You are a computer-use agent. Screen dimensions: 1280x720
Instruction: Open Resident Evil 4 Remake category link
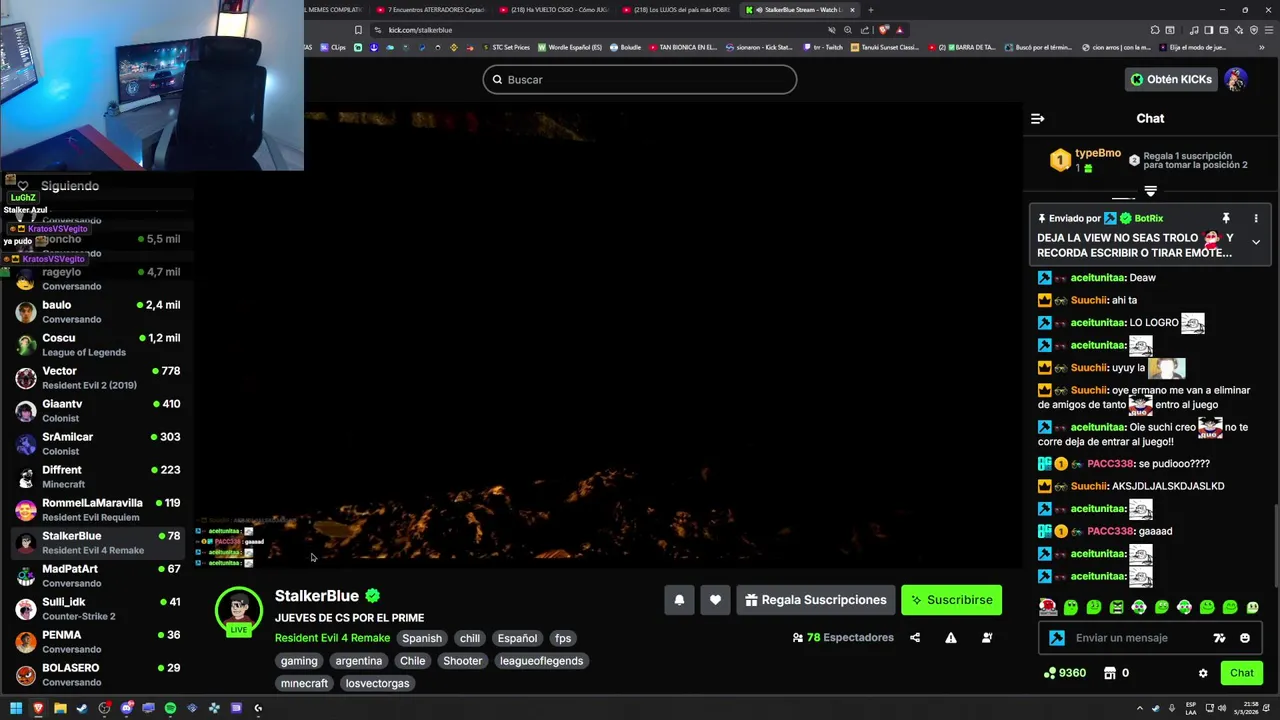tap(332, 638)
